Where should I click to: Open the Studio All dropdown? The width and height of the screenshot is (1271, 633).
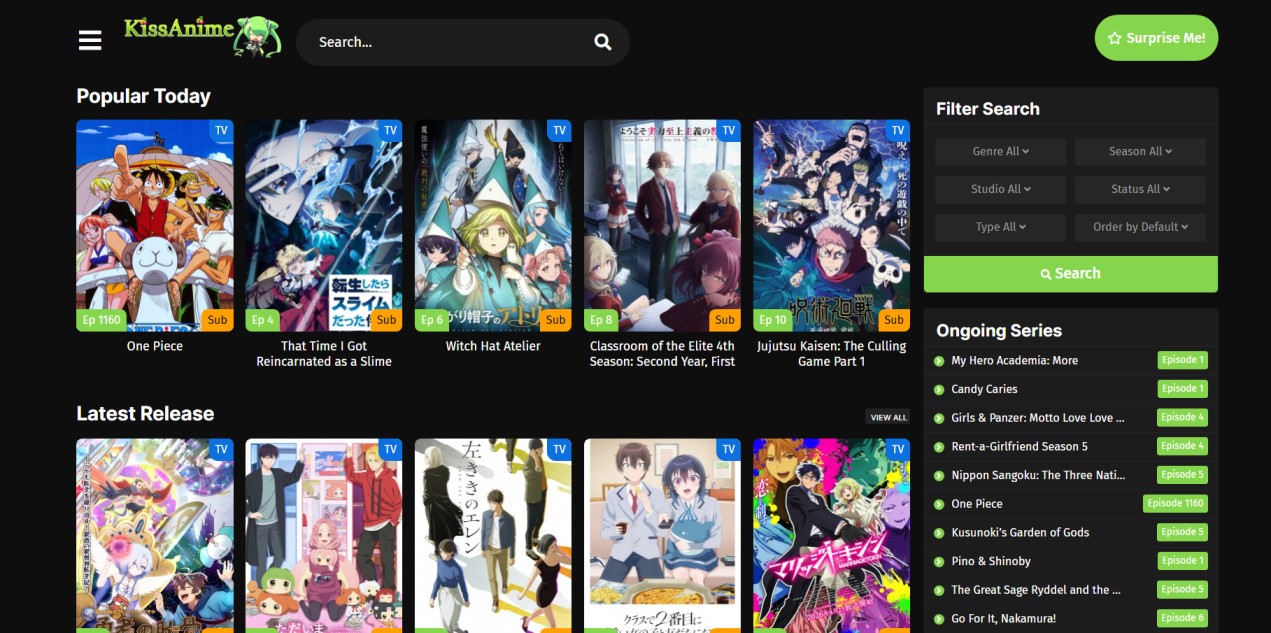1000,189
